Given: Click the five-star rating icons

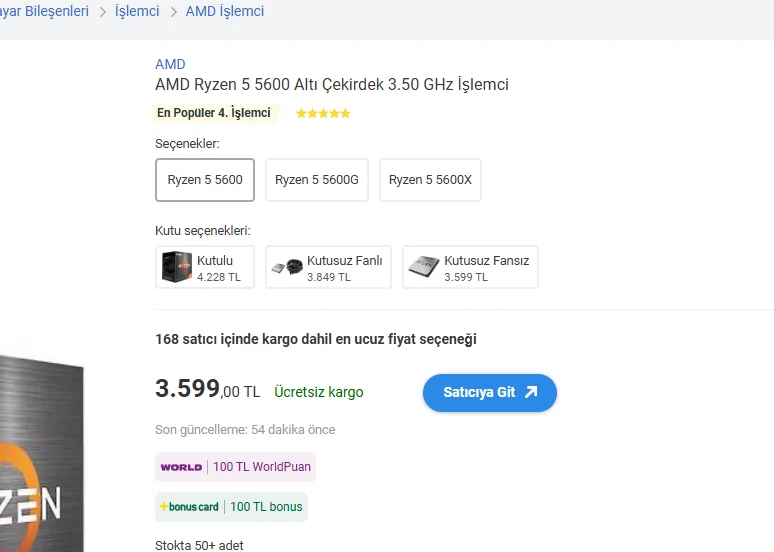Looking at the screenshot, I should tap(323, 114).
